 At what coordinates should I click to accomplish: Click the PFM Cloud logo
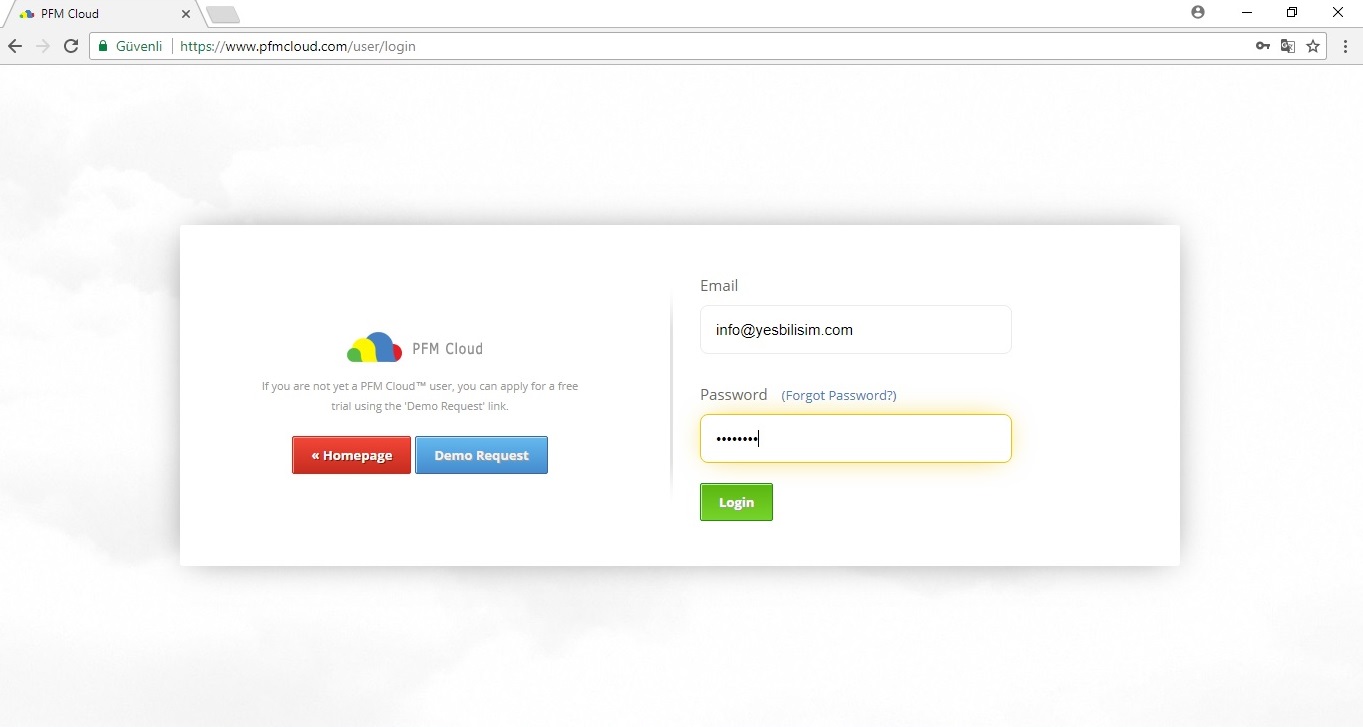coord(415,347)
